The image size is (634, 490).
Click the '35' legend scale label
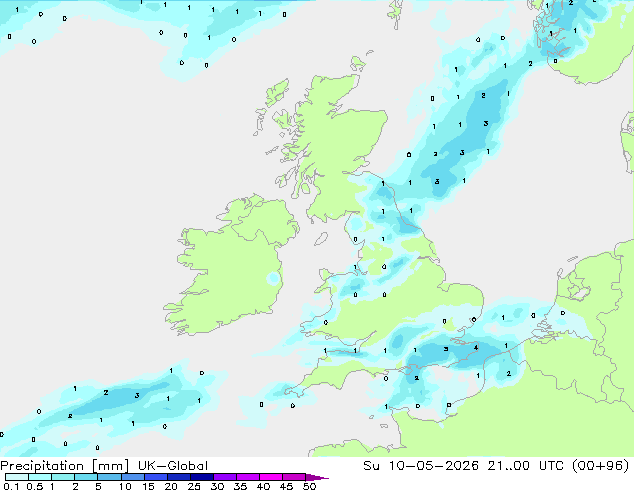click(x=240, y=486)
